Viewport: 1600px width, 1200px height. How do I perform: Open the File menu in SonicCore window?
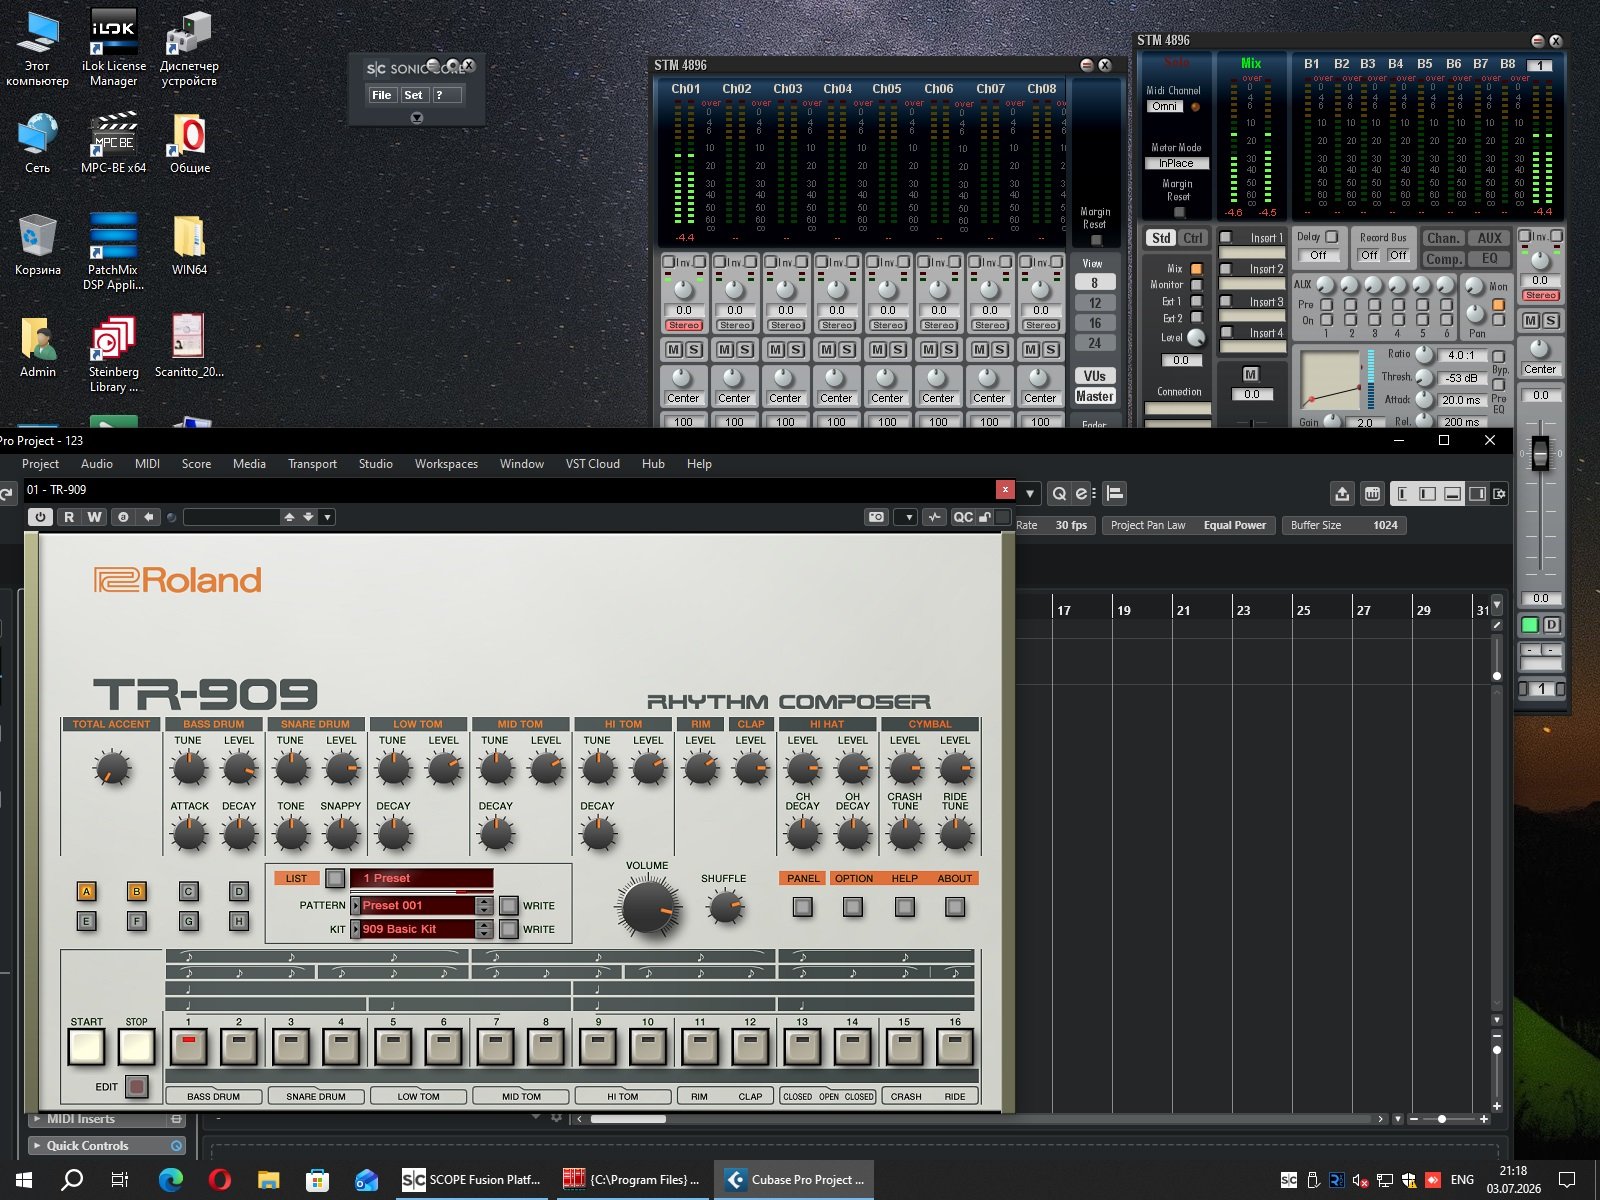click(381, 95)
